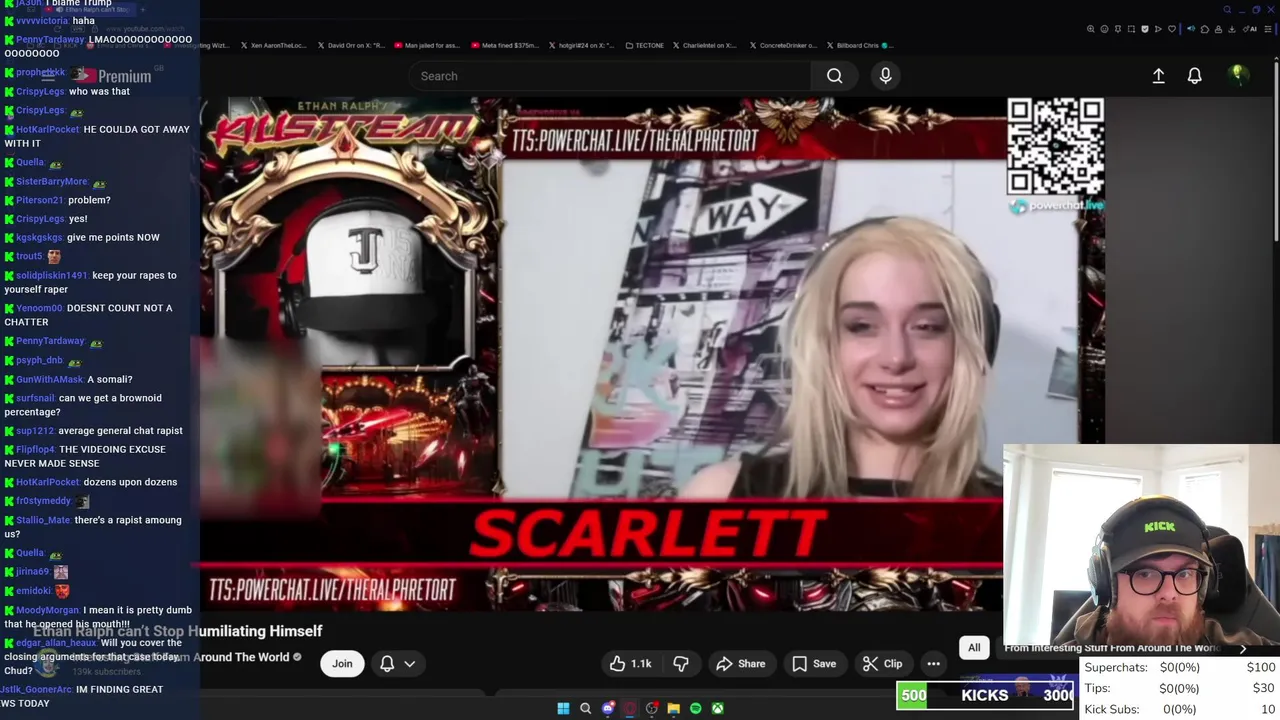Open the Man jailed for ass... bookmark
The width and height of the screenshot is (1280, 720).
click(428, 45)
